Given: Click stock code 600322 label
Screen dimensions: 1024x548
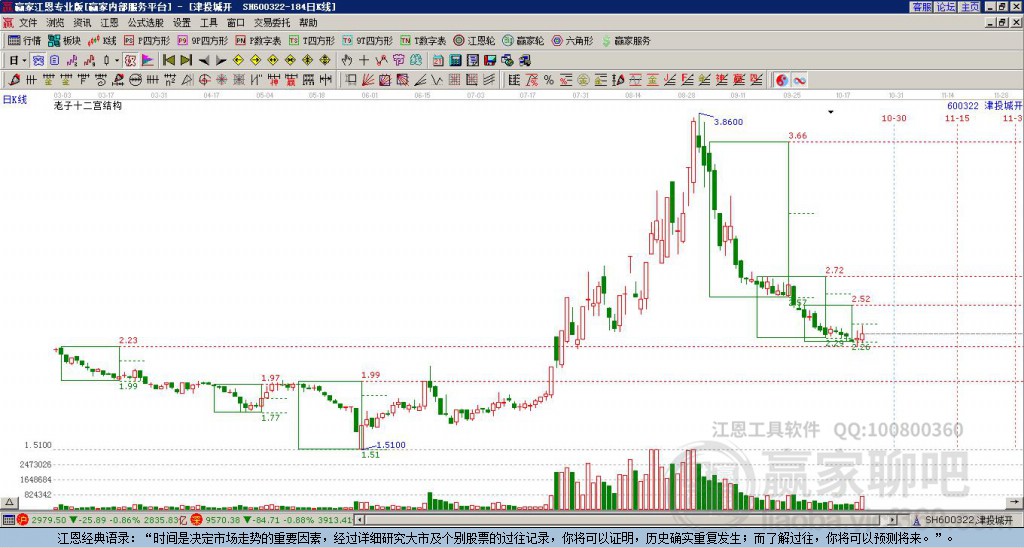Looking at the screenshot, I should click(x=963, y=106).
